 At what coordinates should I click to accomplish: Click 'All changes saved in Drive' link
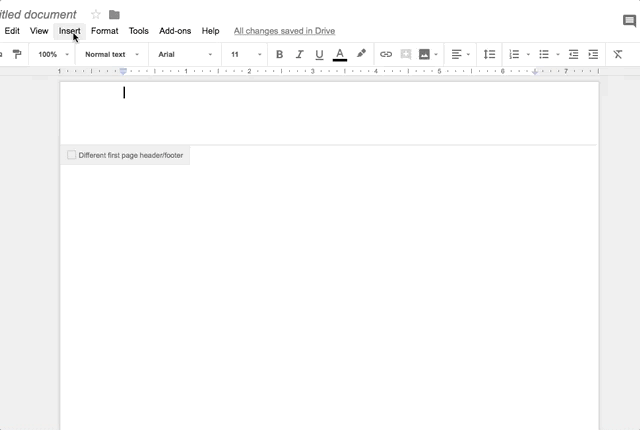[284, 31]
